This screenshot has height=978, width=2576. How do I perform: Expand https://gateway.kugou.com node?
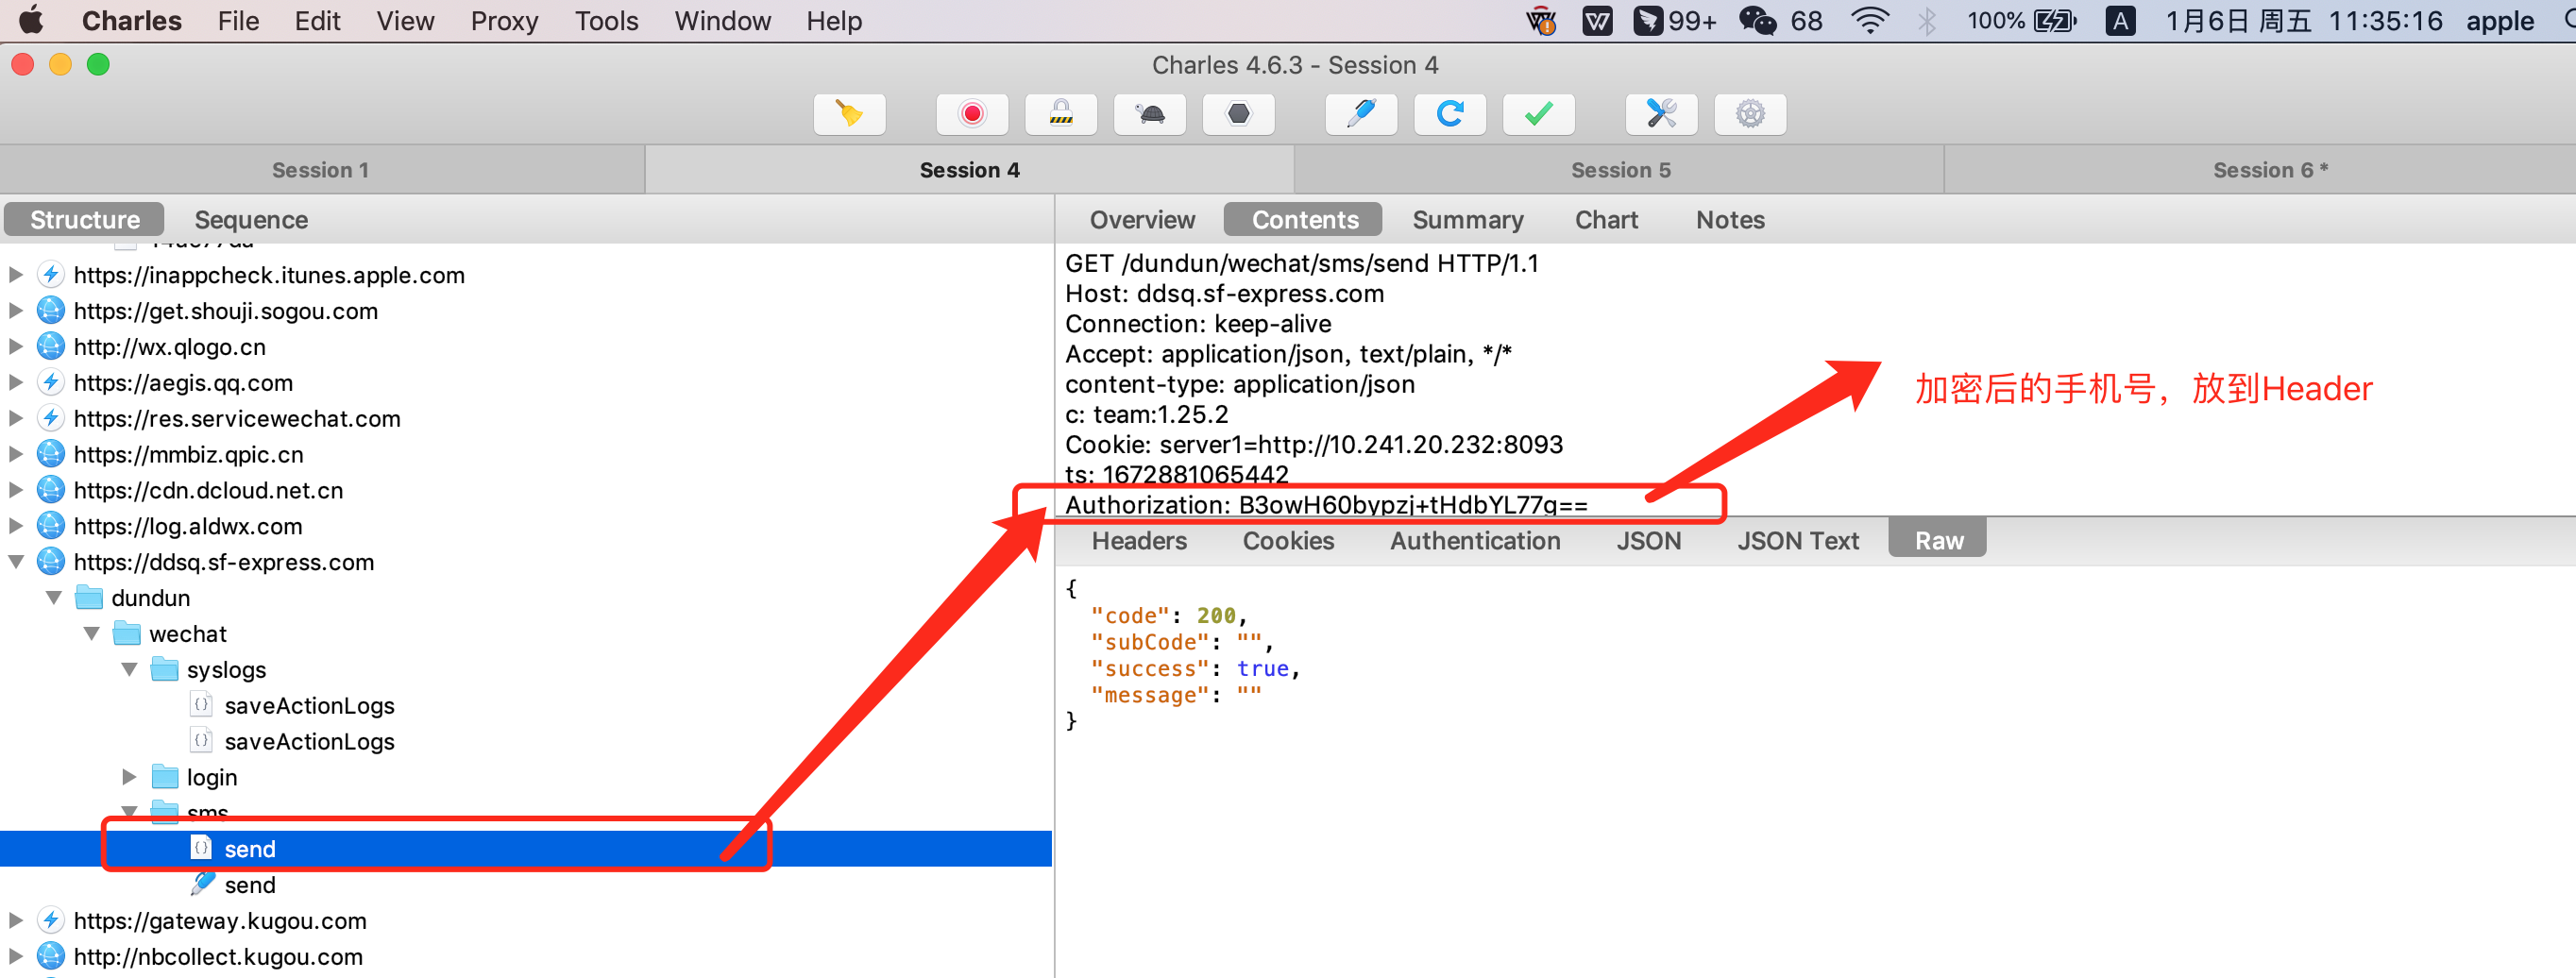[x=16, y=920]
